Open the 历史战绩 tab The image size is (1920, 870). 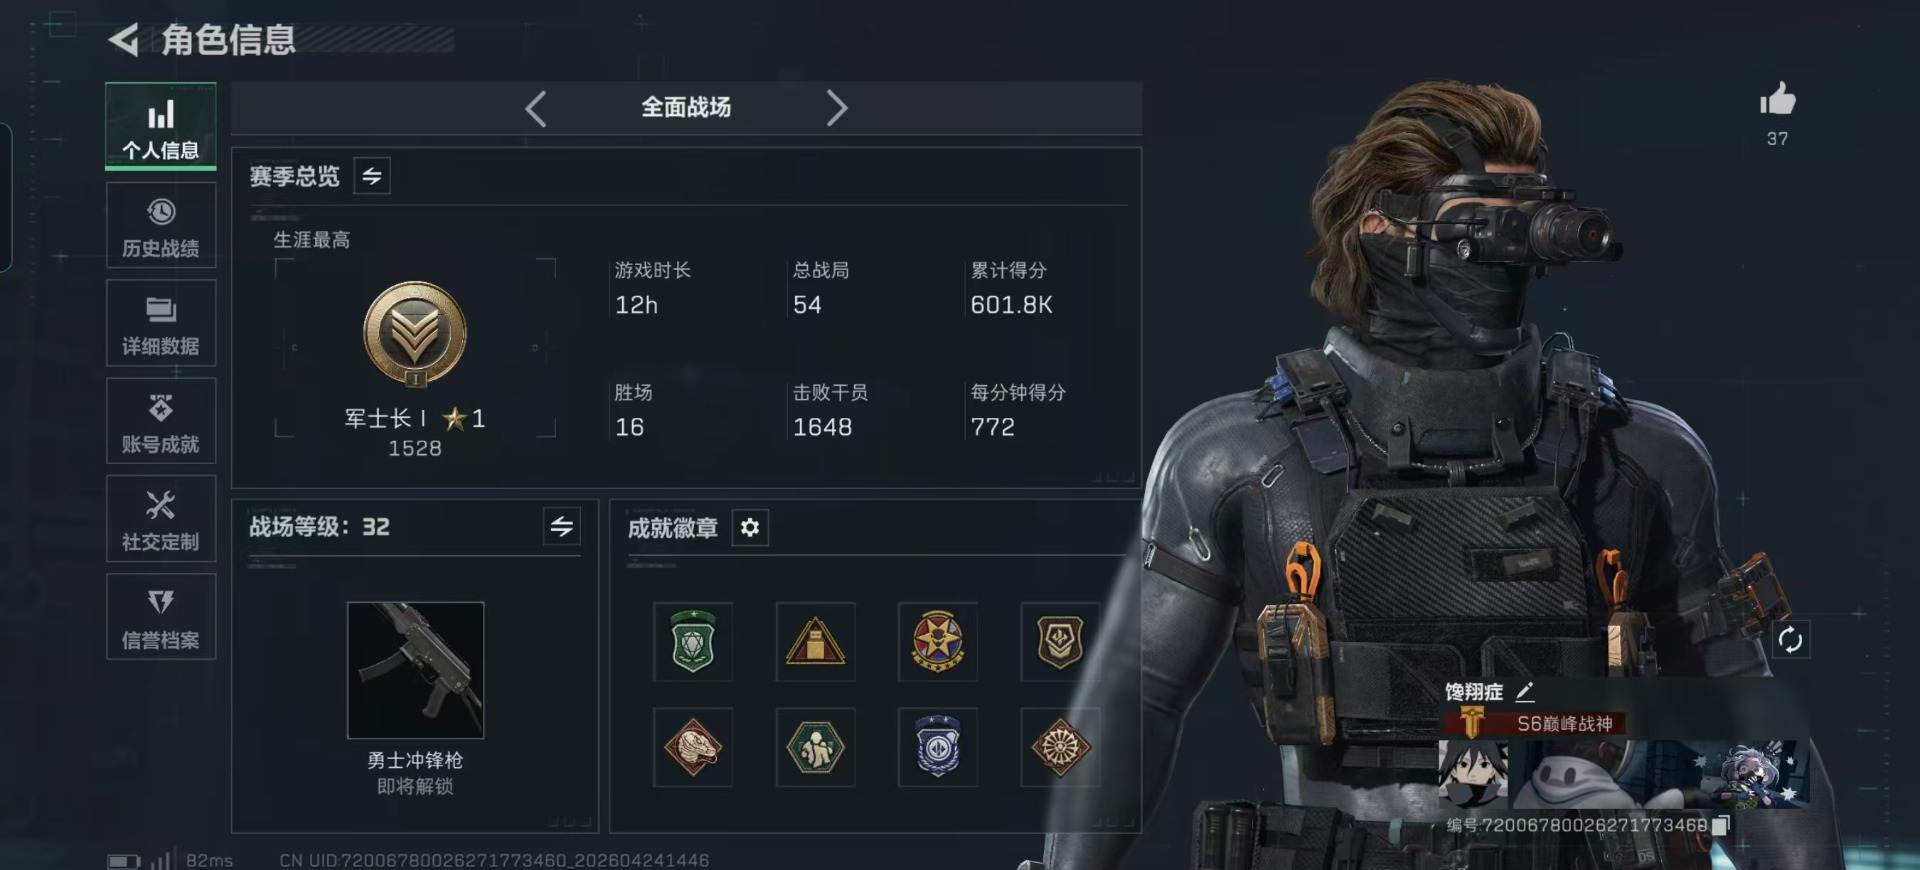point(161,226)
